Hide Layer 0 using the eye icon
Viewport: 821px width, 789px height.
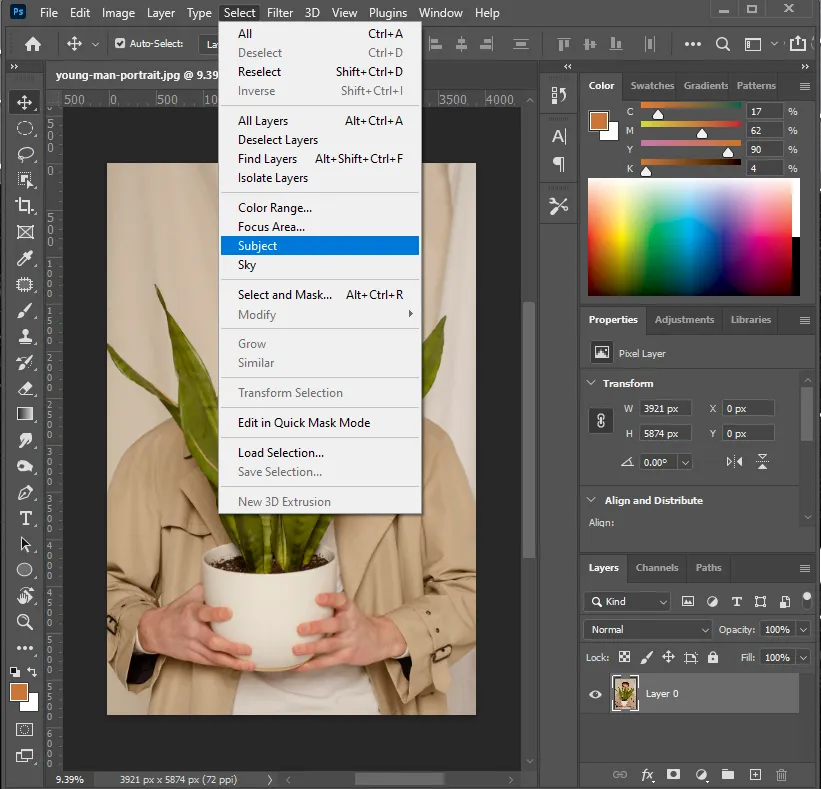coord(596,694)
